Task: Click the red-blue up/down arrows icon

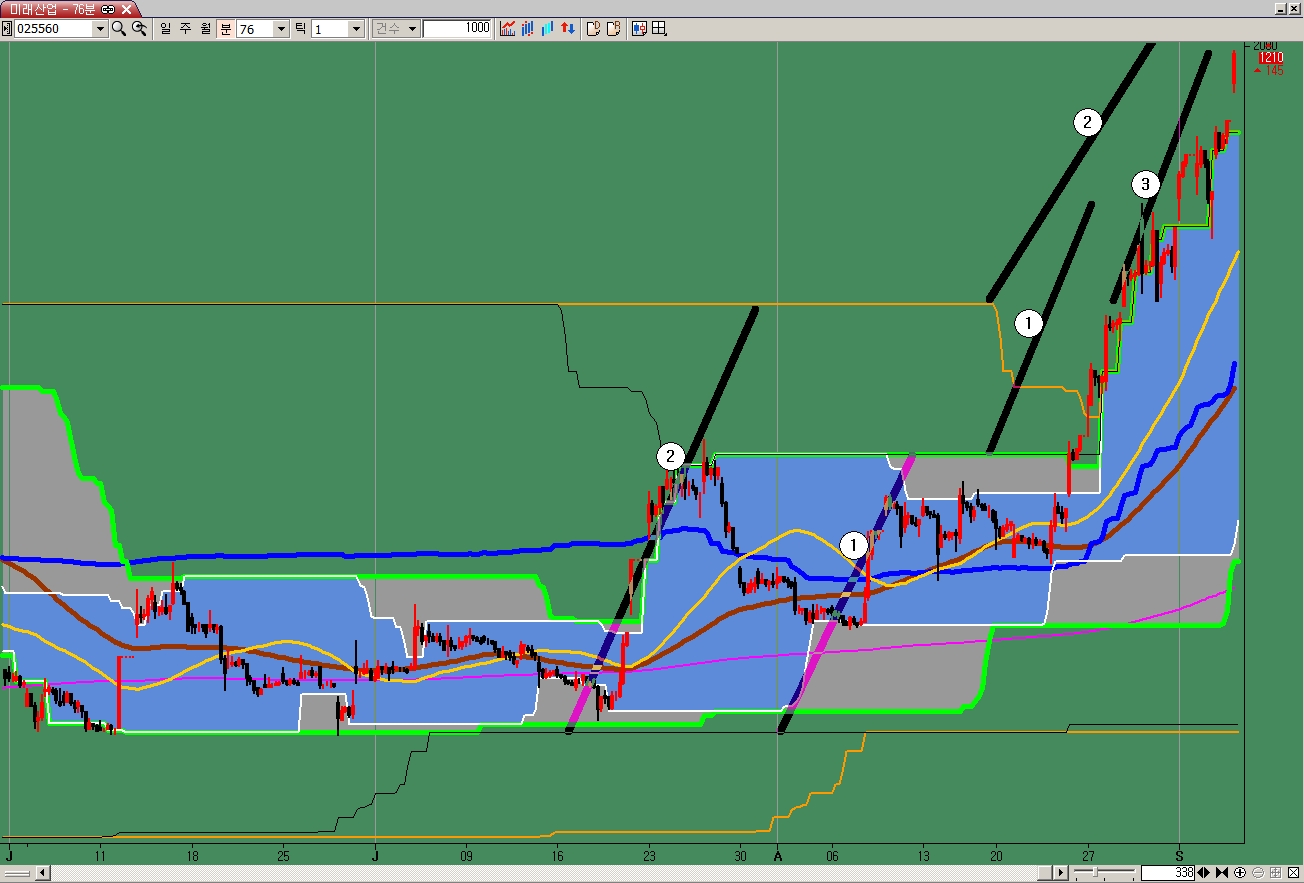Action: (x=567, y=29)
